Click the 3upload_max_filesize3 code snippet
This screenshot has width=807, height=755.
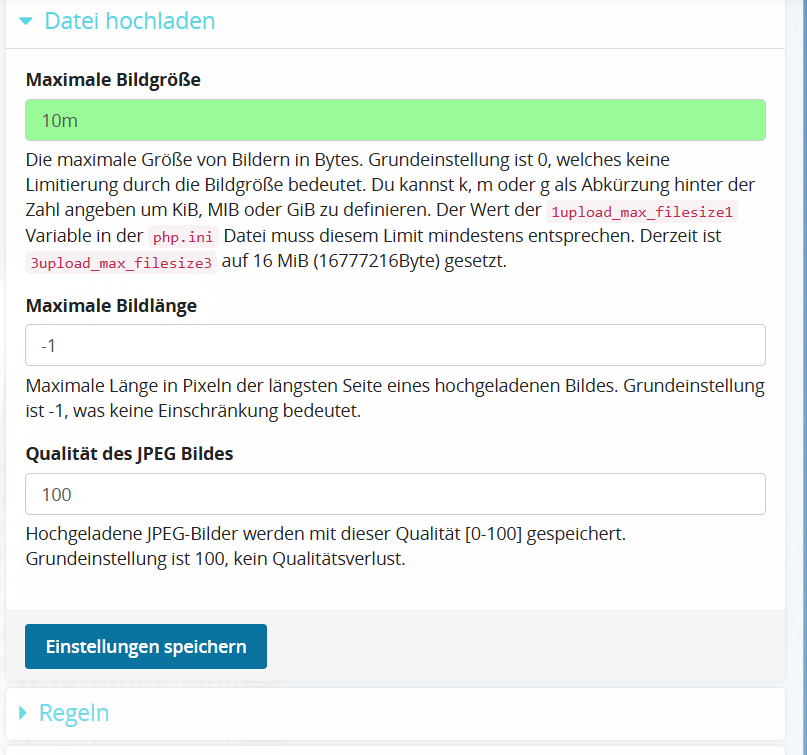pyautogui.click(x=121, y=264)
